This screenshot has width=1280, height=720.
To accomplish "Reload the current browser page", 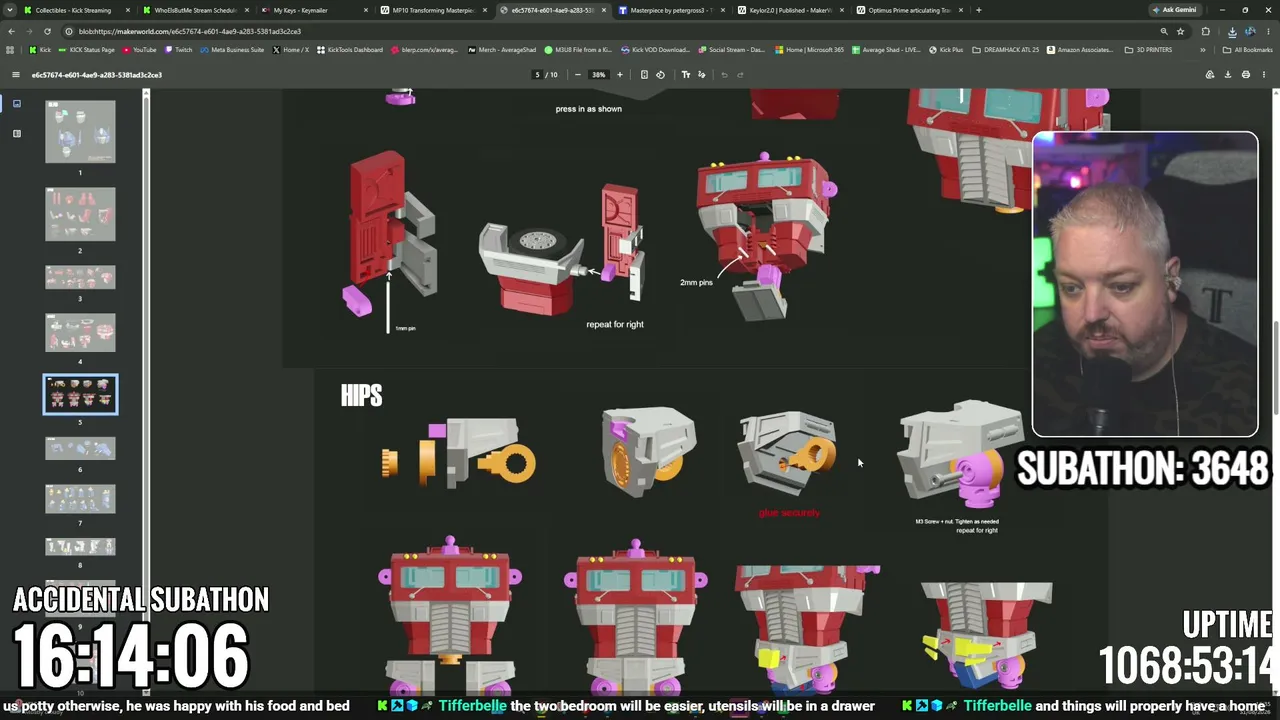I will (x=50, y=31).
